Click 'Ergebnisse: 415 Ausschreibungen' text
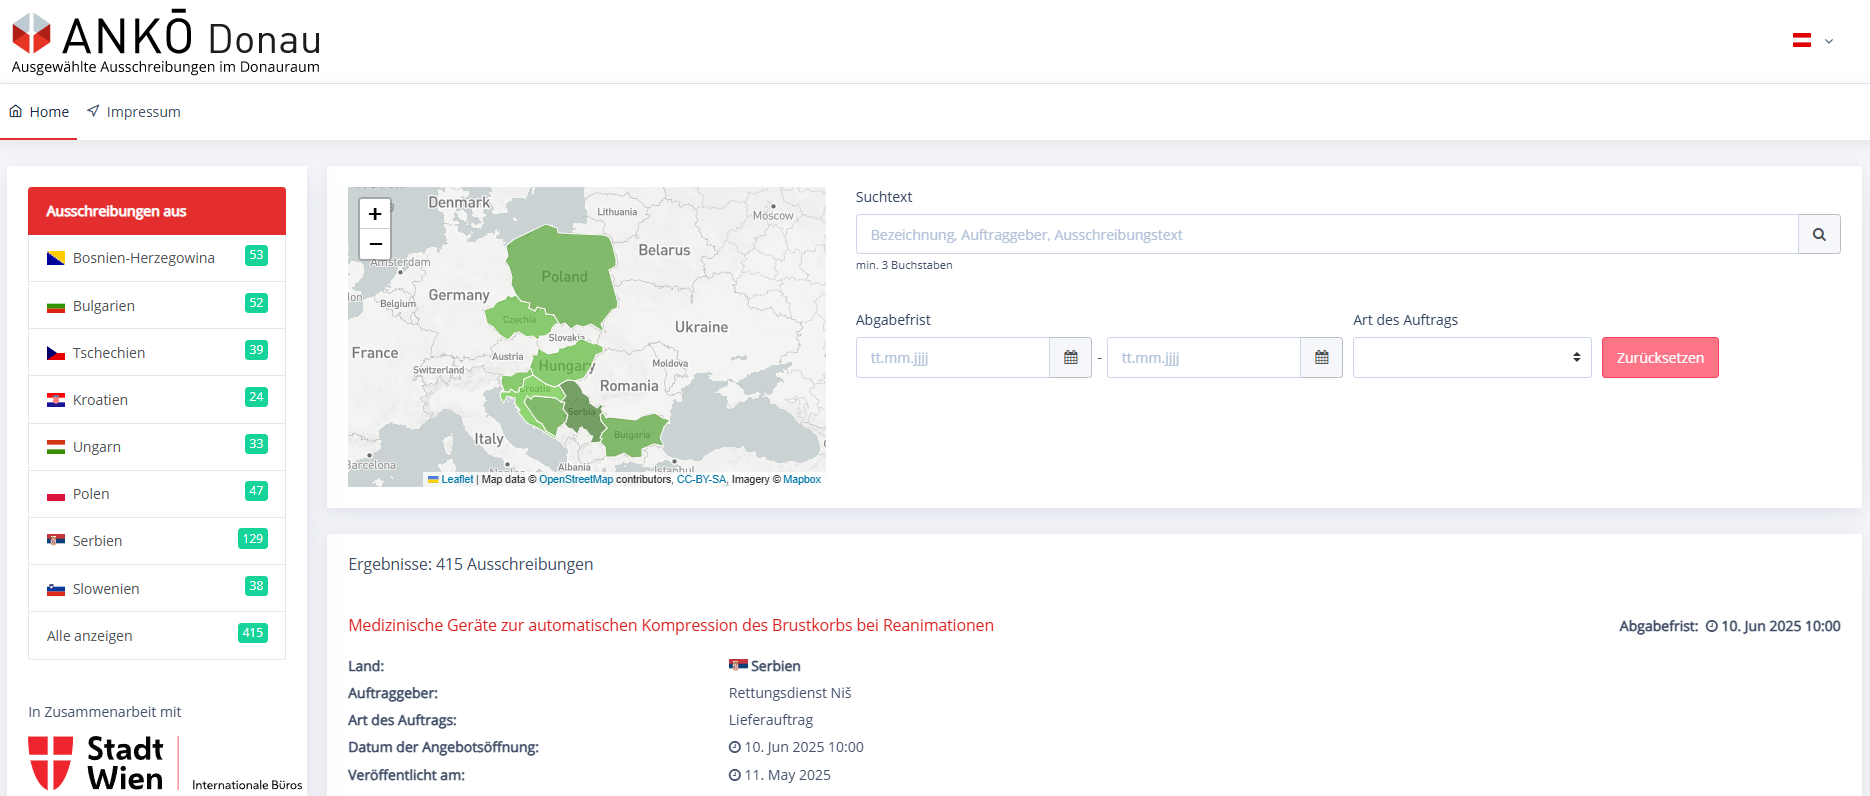The image size is (1870, 796). click(x=471, y=564)
